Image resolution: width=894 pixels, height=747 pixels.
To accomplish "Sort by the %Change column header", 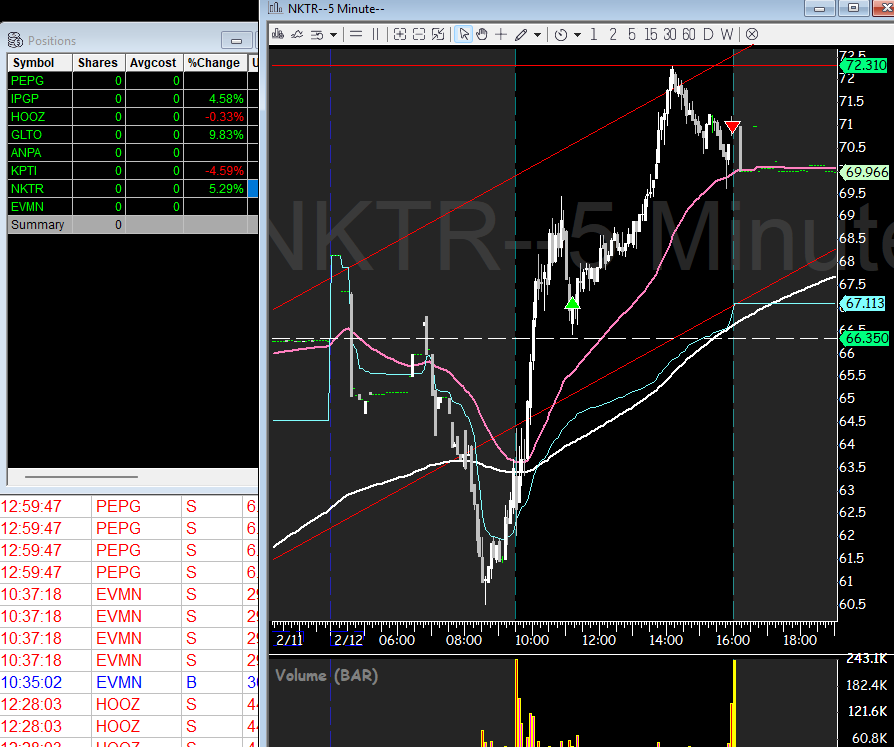I will click(214, 63).
